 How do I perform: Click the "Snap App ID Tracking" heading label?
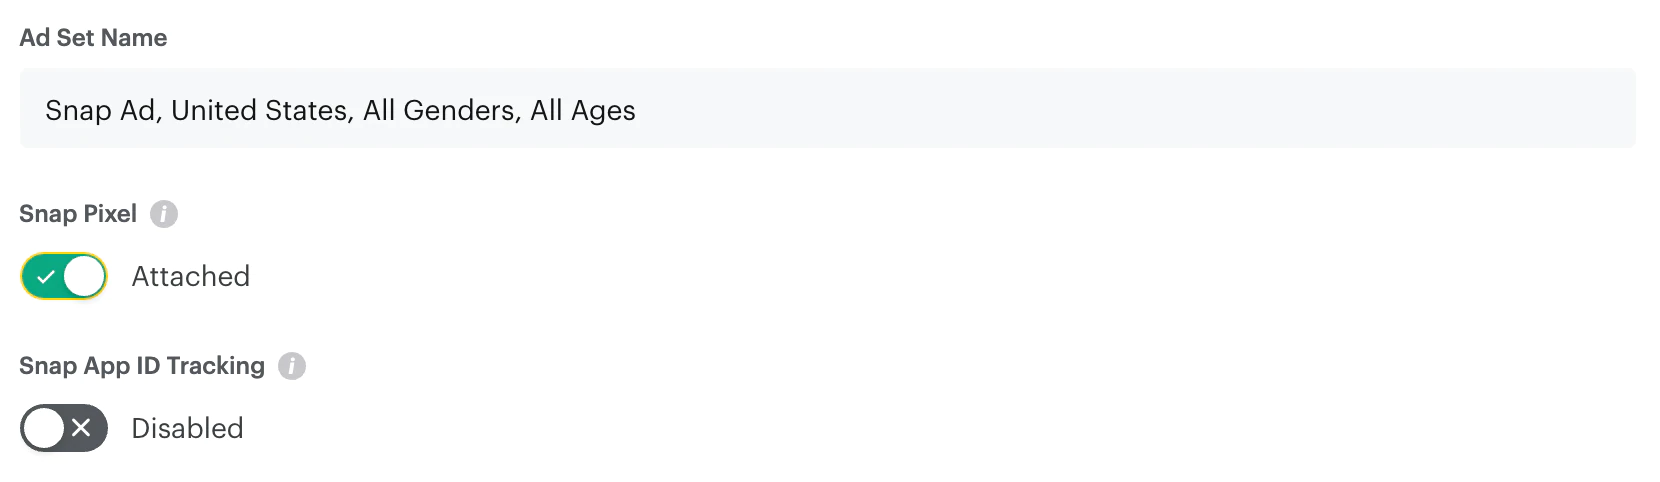click(142, 366)
